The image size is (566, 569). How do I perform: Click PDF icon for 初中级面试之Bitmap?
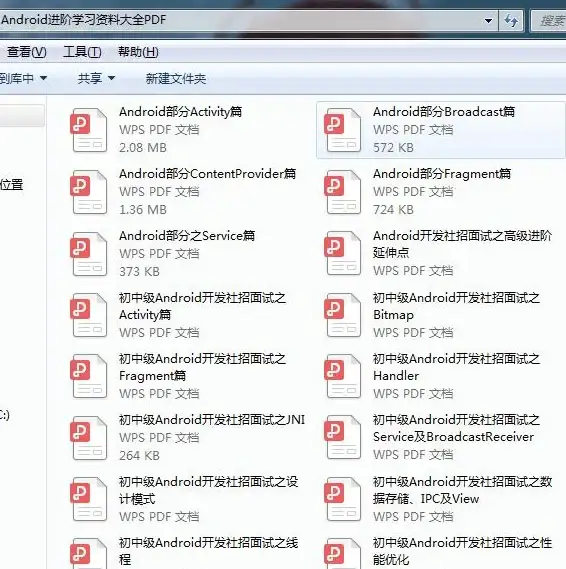tap(343, 315)
